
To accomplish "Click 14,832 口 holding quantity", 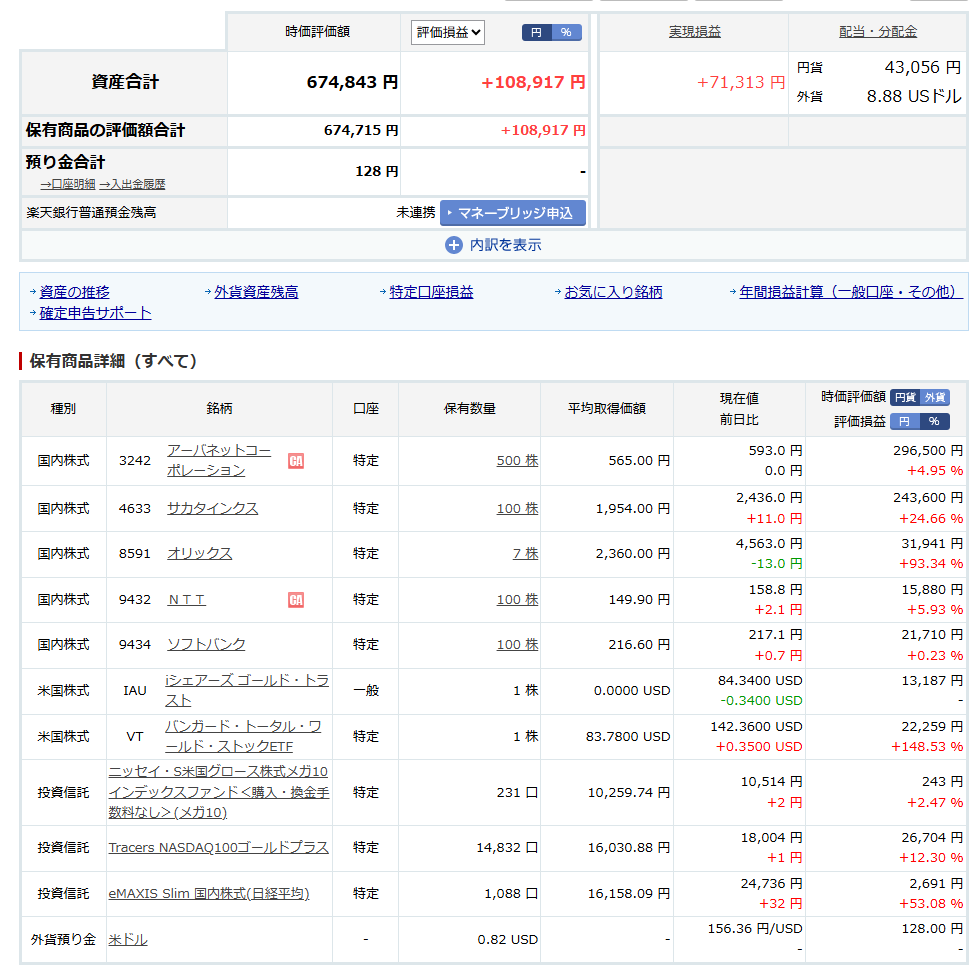I will pyautogui.click(x=507, y=847).
